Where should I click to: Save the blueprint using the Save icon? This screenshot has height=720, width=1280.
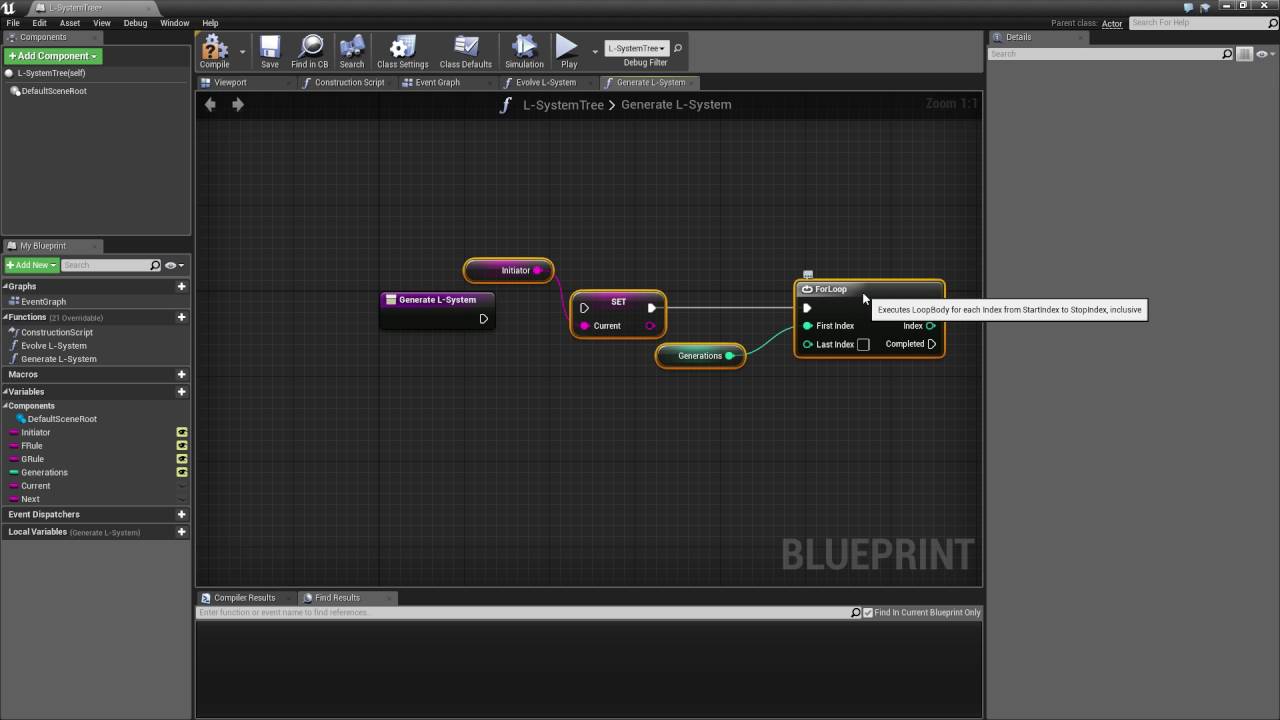coord(270,52)
